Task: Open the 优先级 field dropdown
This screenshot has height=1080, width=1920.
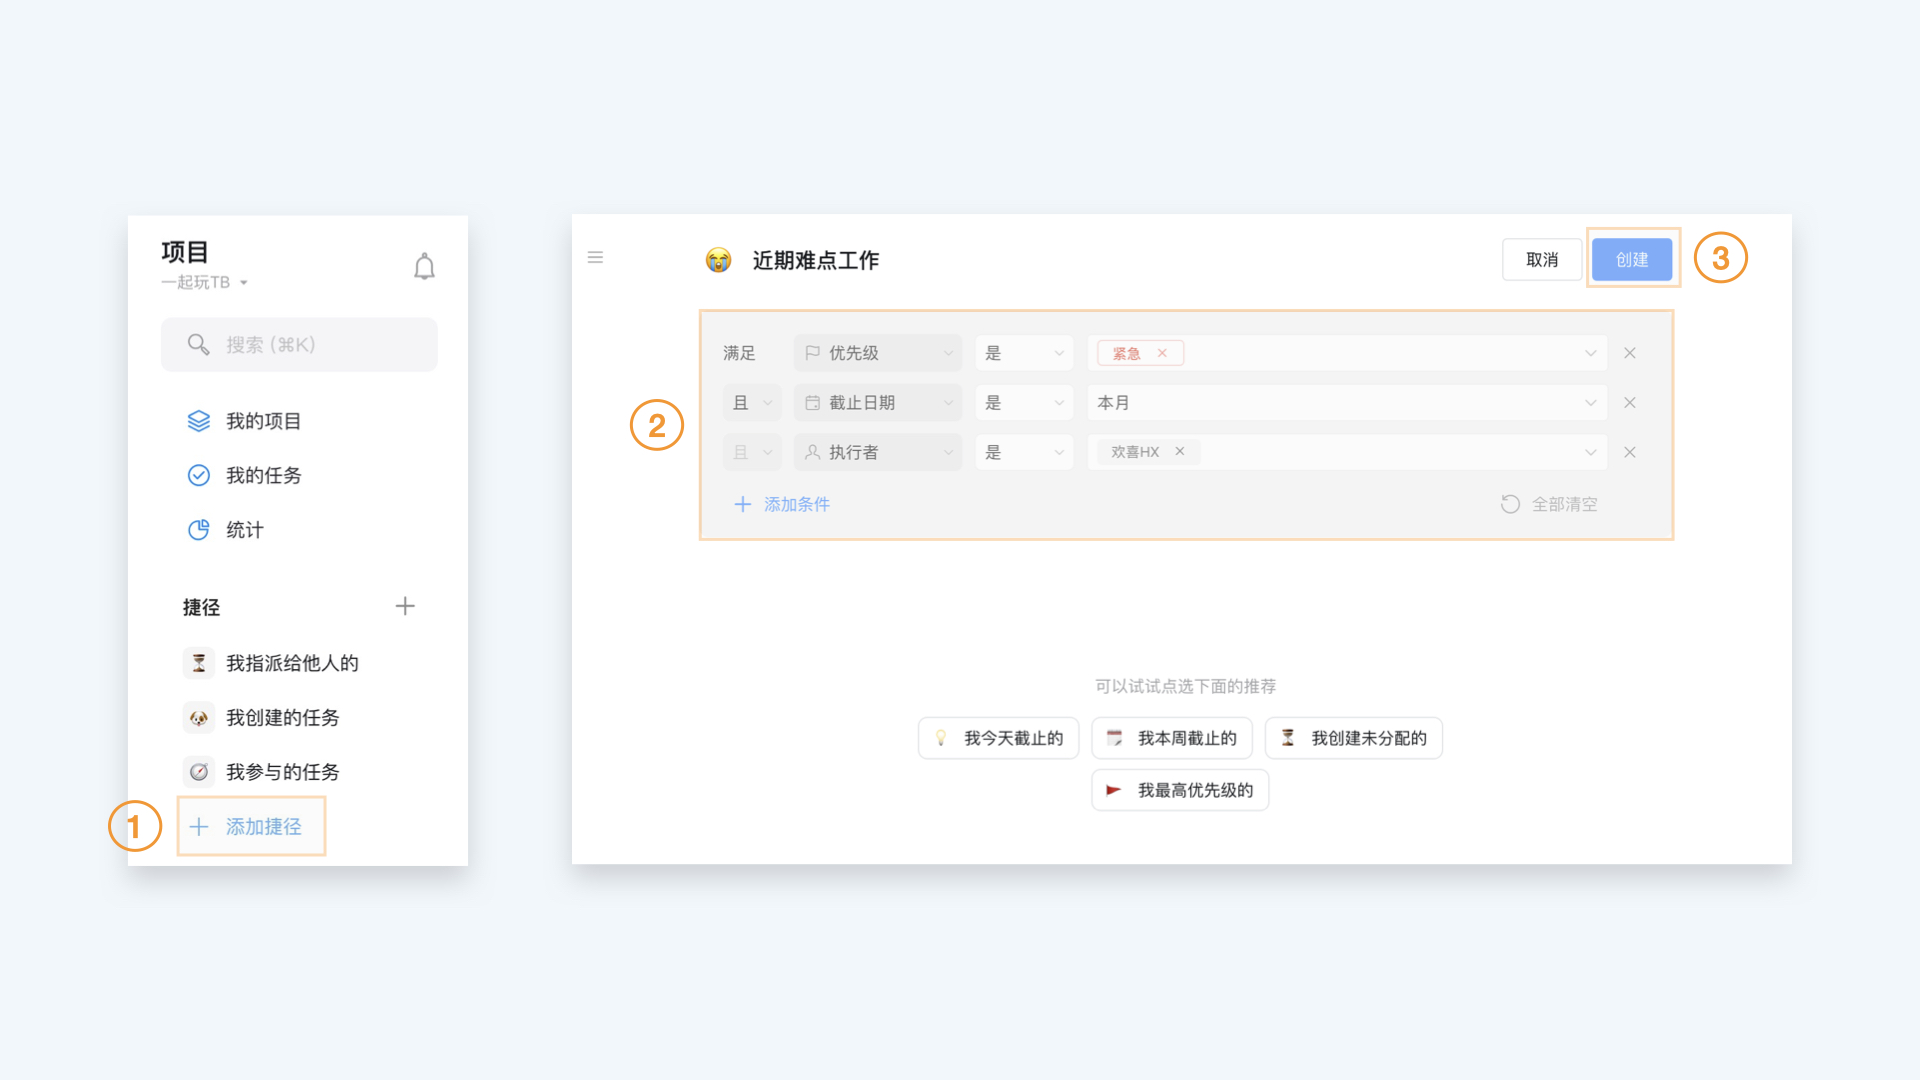Action: pyautogui.click(x=877, y=353)
